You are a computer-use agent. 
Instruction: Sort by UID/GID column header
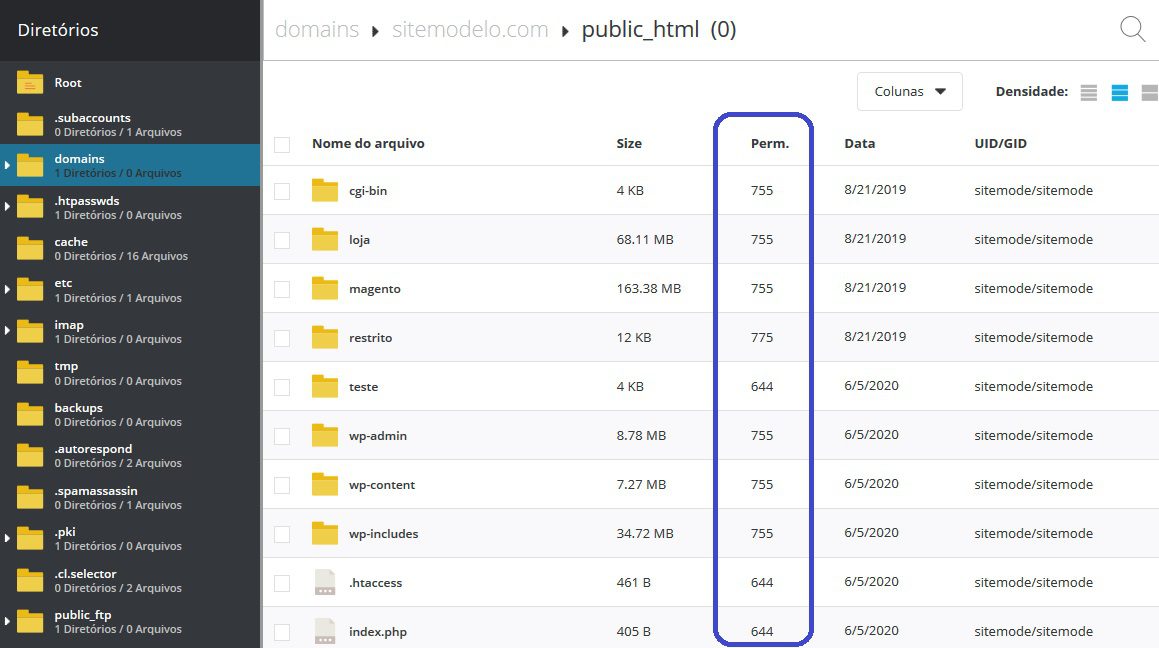1000,143
